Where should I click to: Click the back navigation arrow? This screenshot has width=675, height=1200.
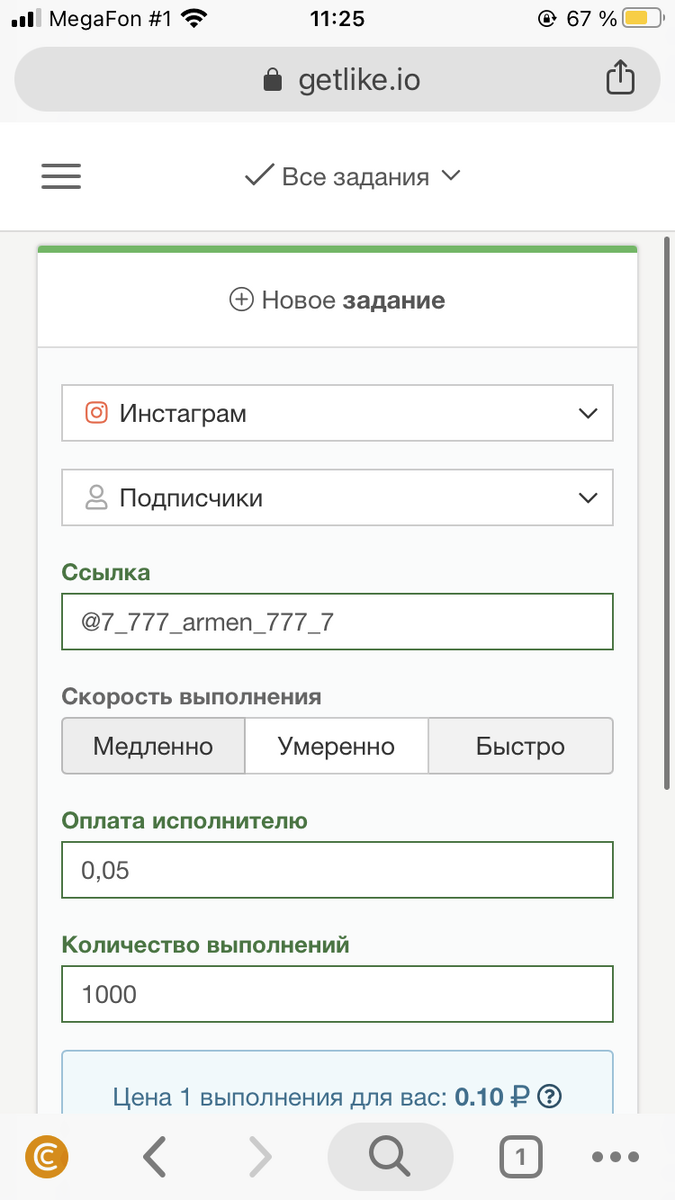(155, 1156)
